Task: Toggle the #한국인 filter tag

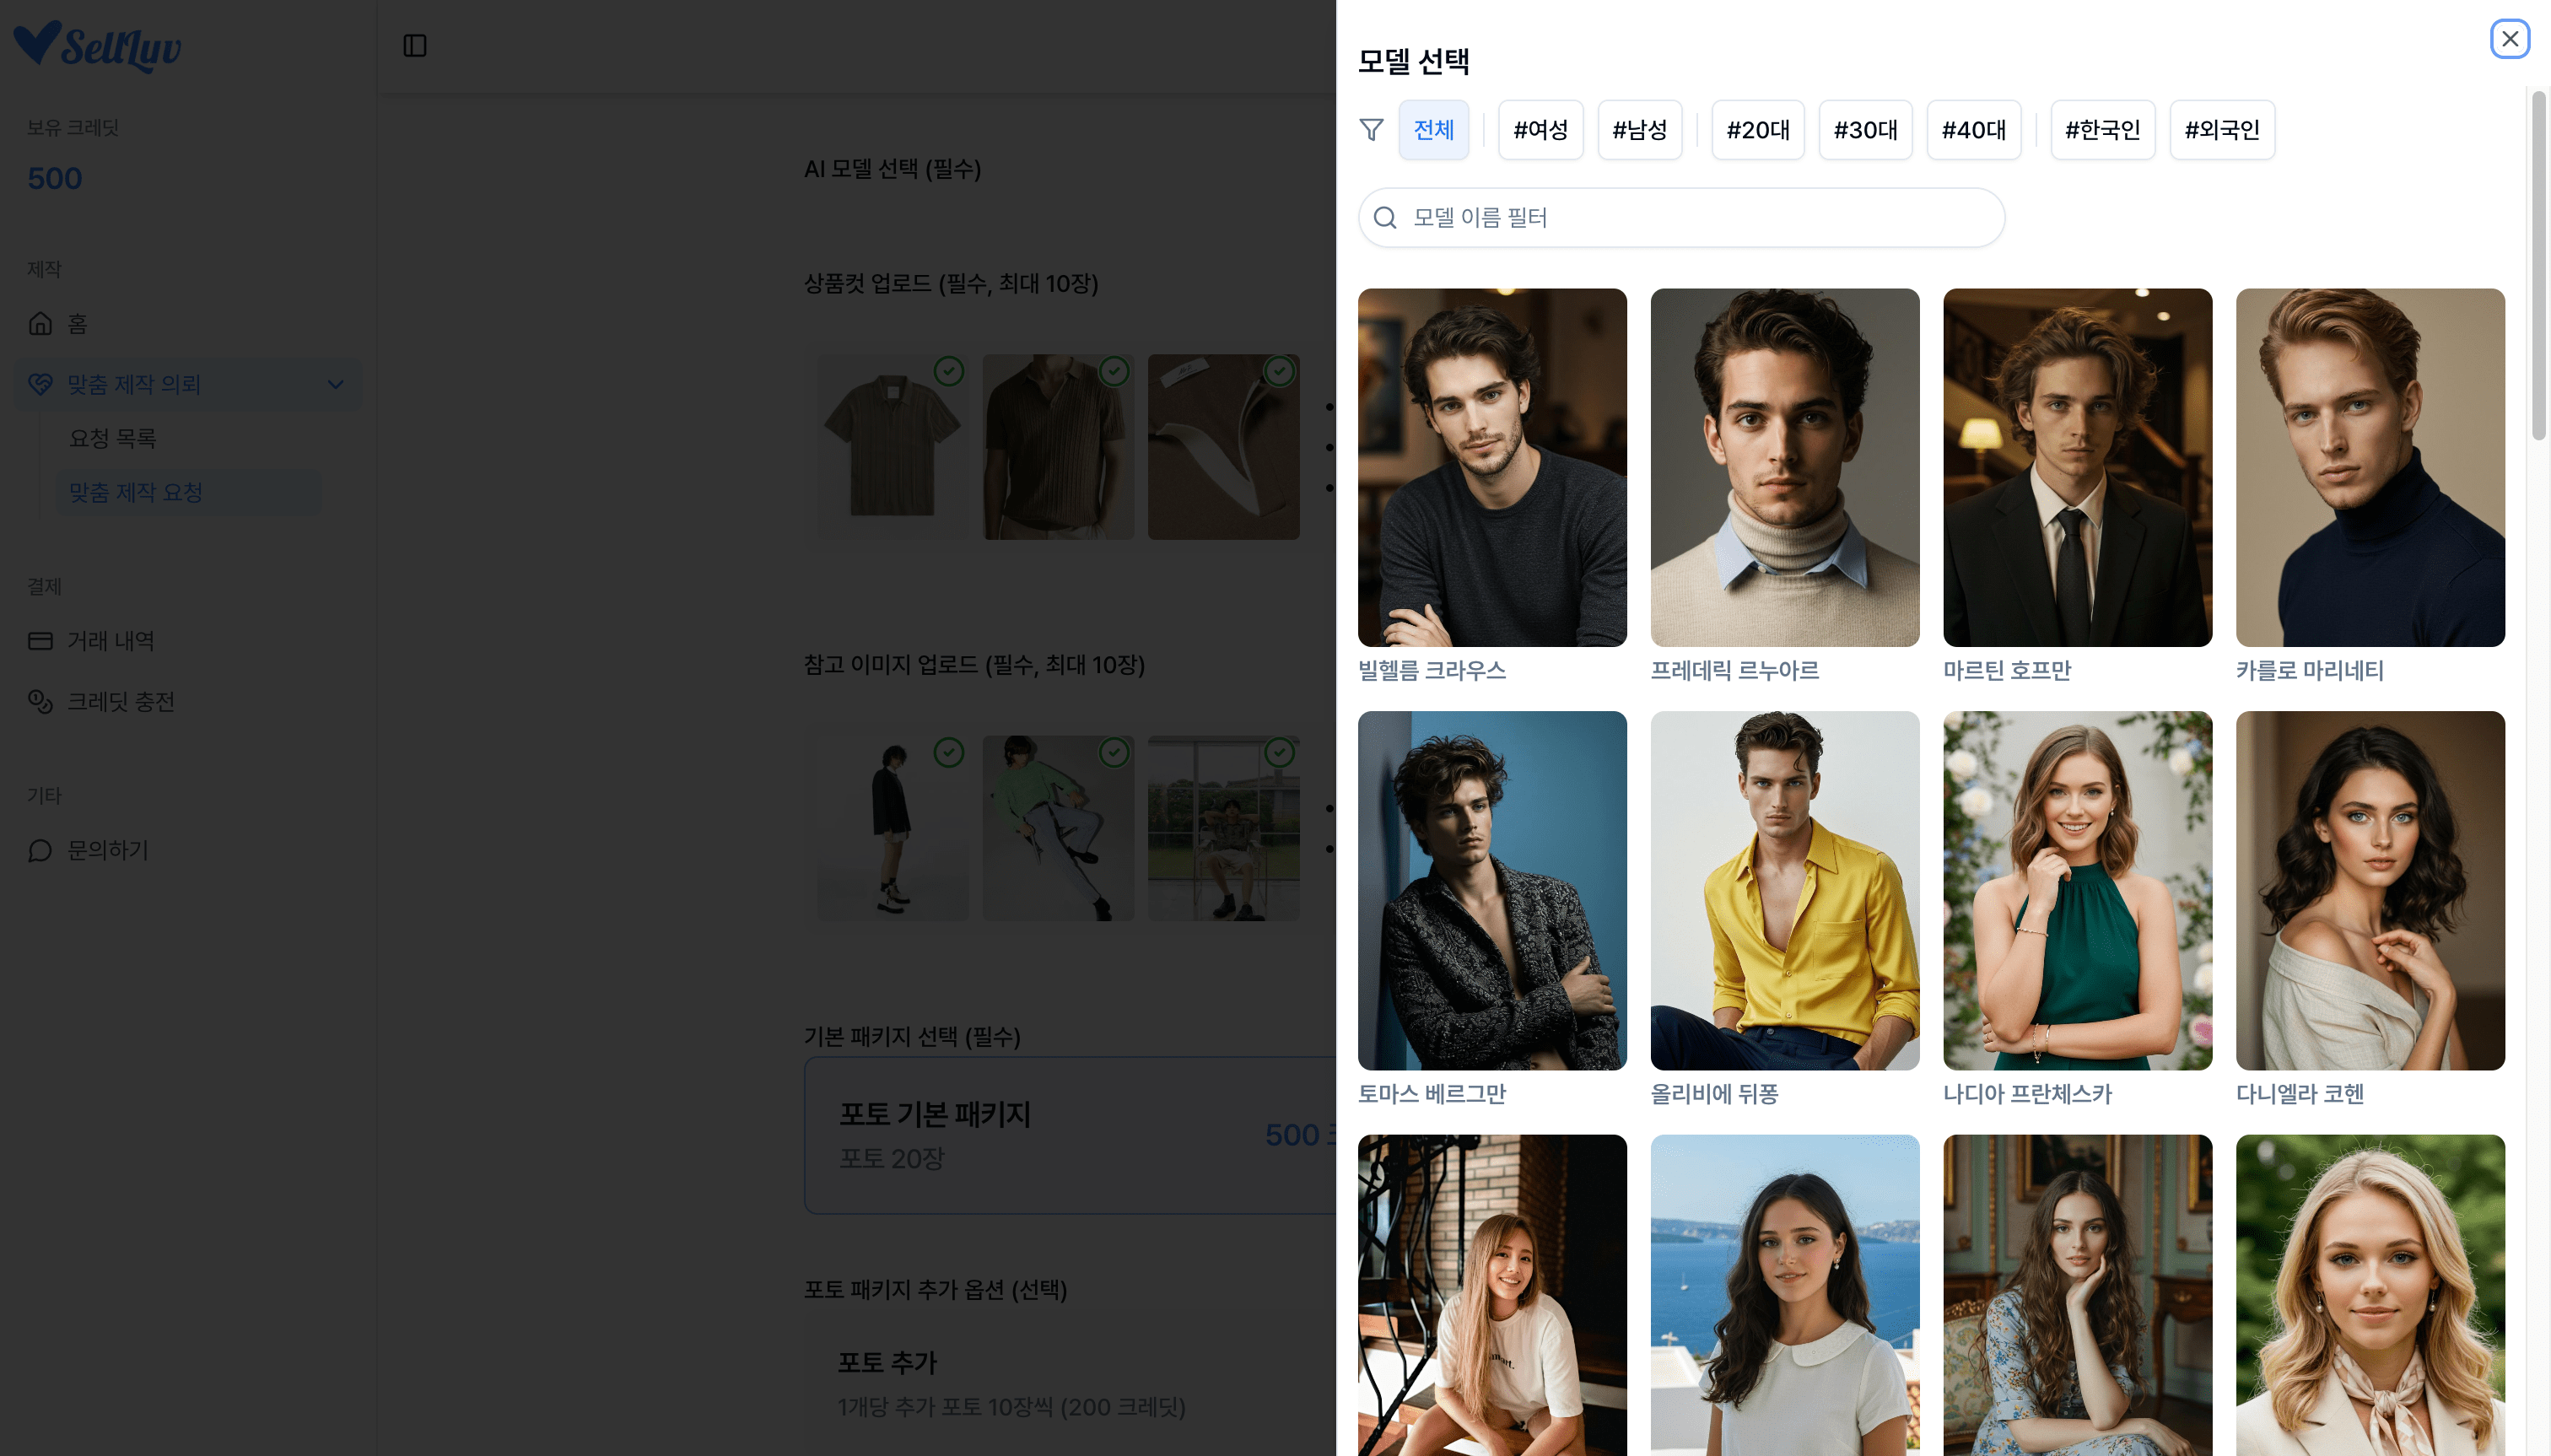Action: (x=2102, y=130)
